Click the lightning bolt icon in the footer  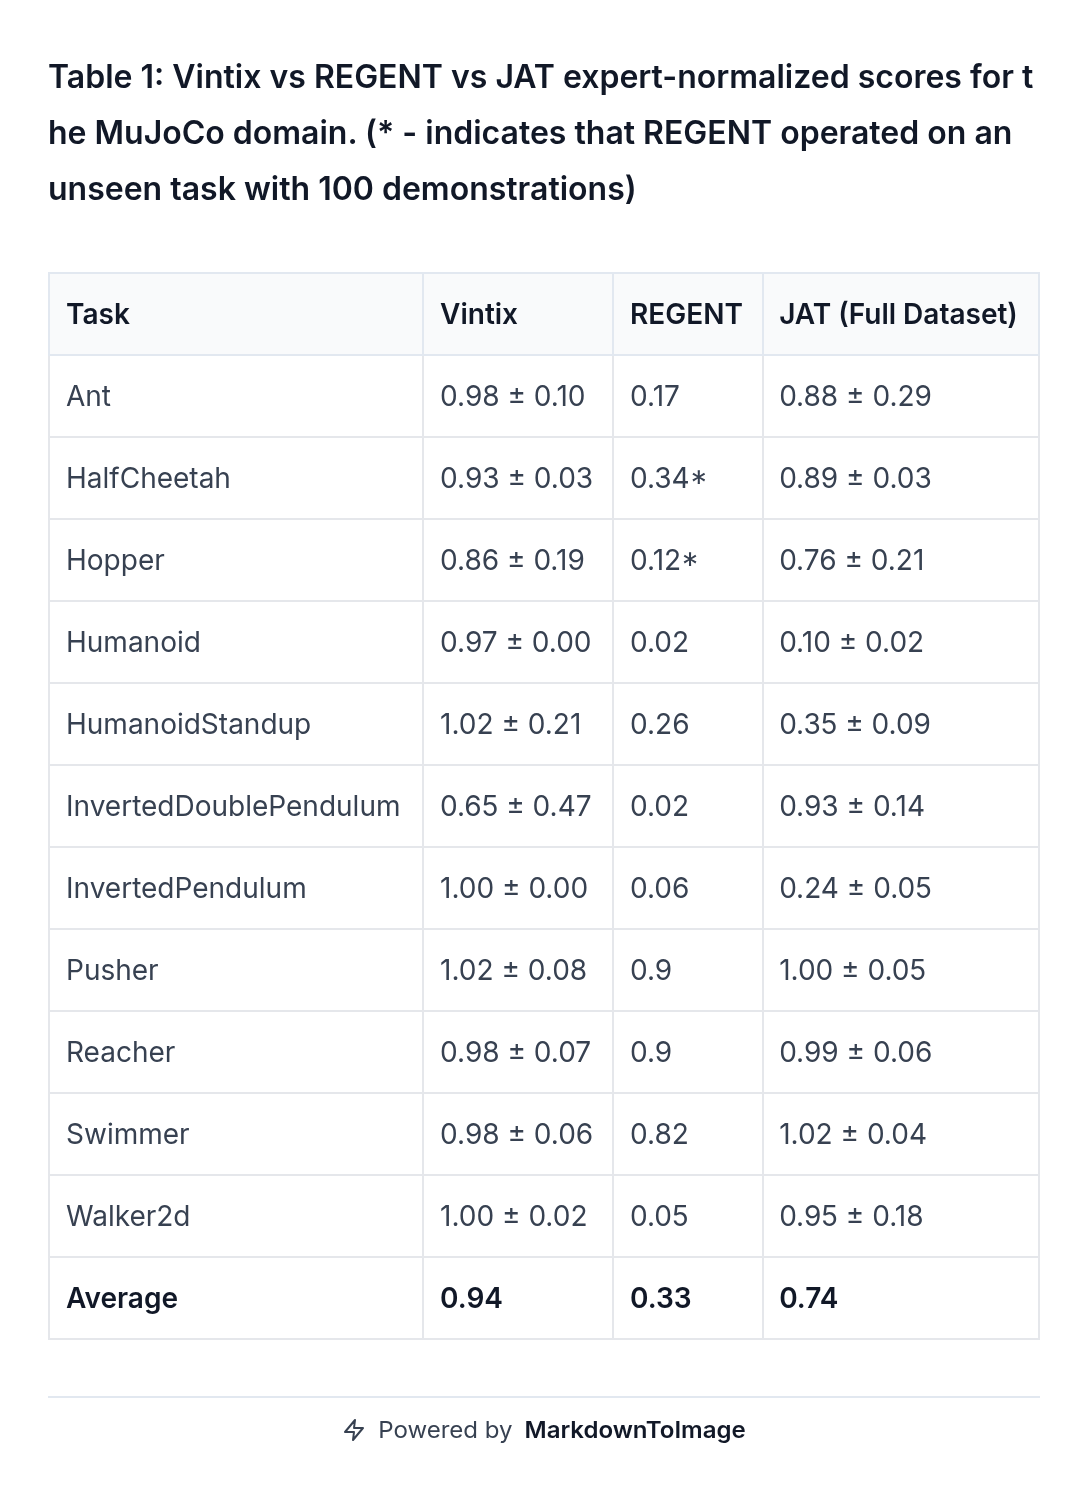point(354,1430)
